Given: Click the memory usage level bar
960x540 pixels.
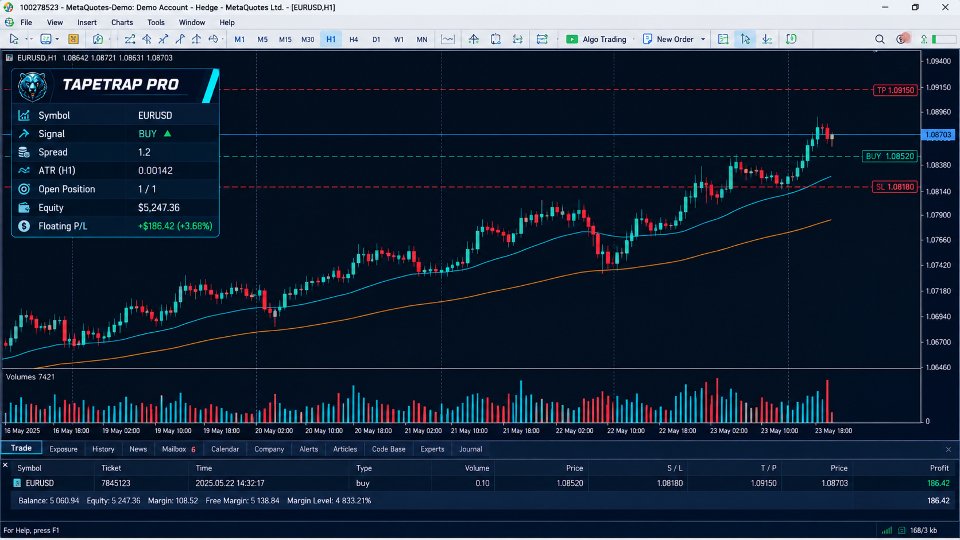Looking at the screenshot, I should 943,39.
